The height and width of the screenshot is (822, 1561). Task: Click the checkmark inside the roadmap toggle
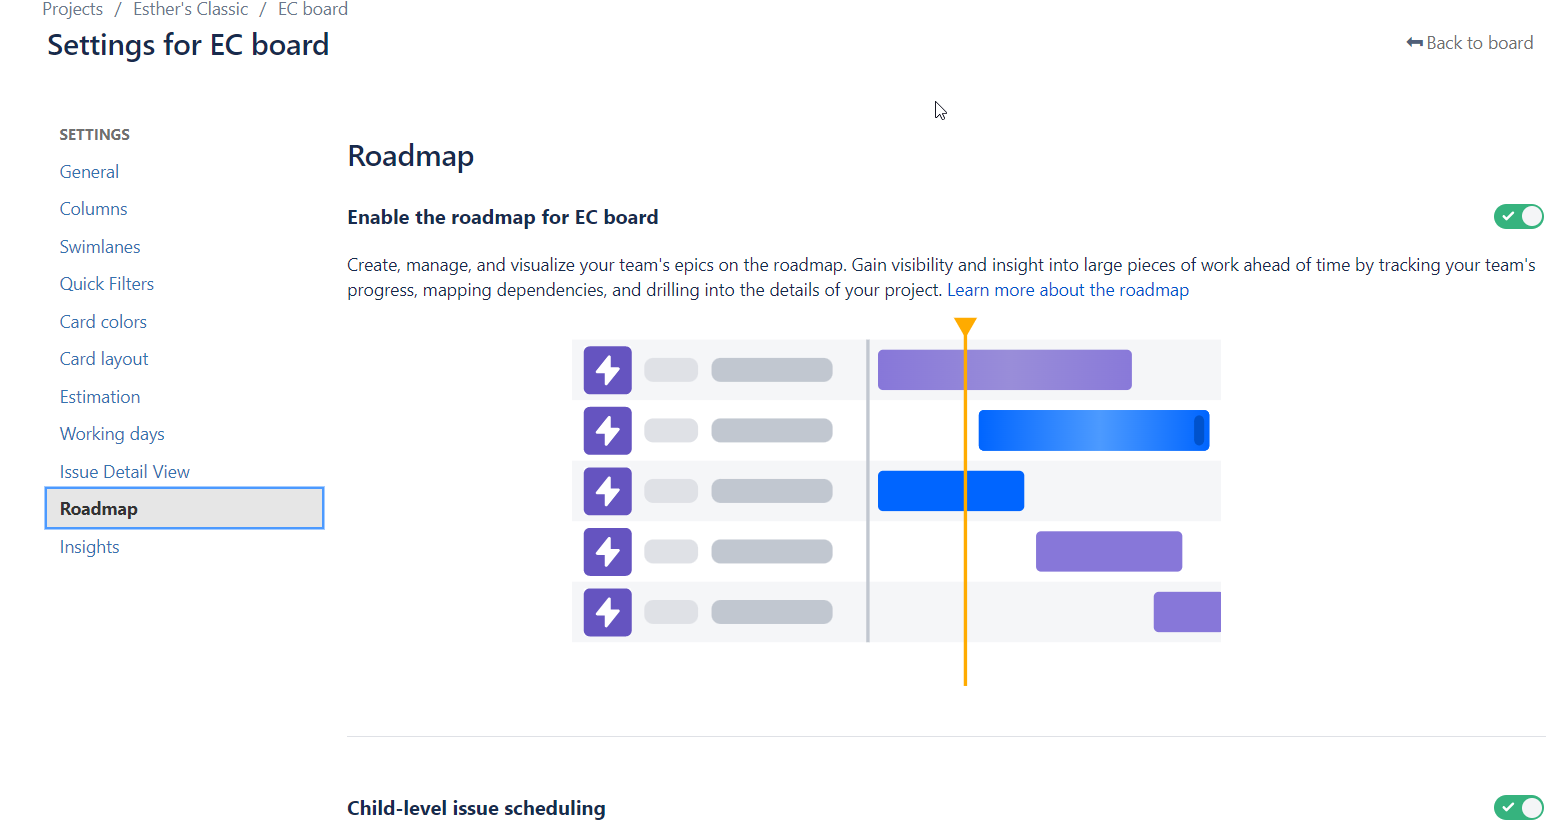click(x=1509, y=216)
